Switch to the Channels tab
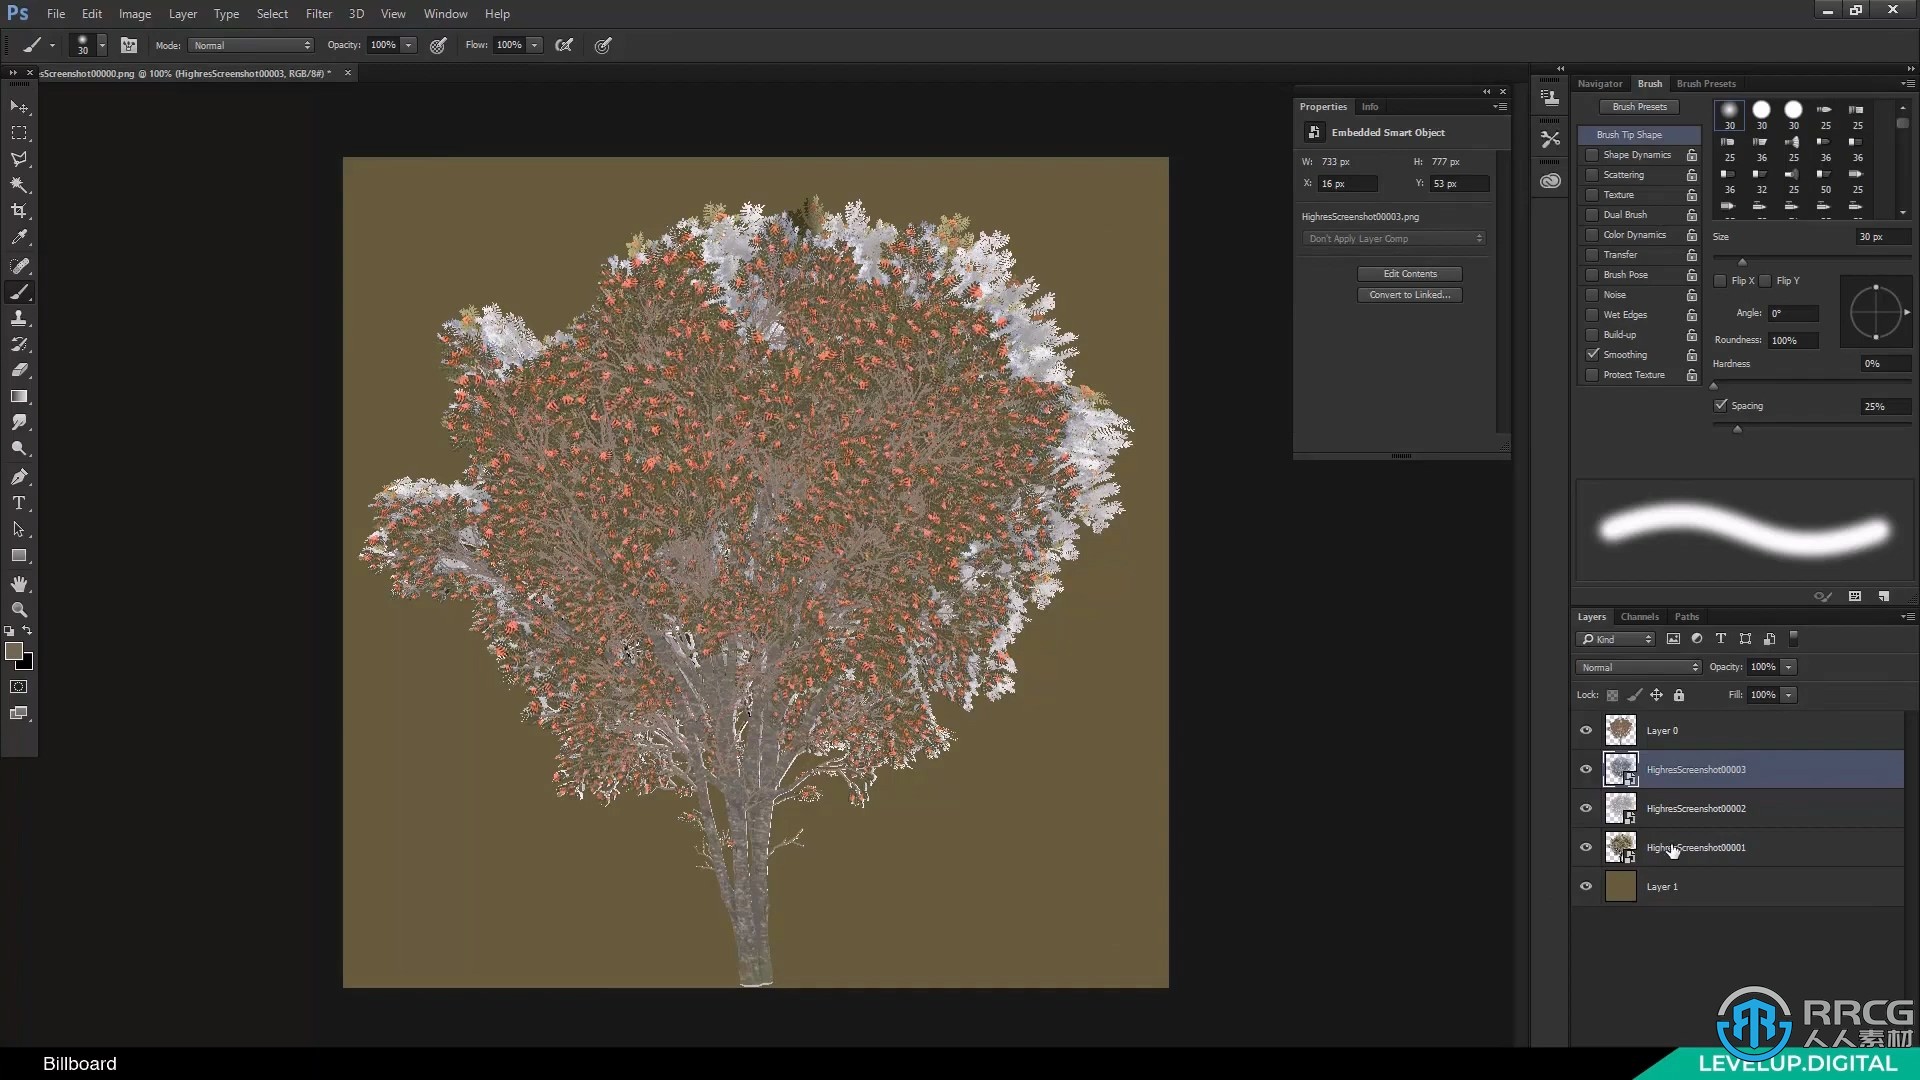Viewport: 1920px width, 1080px height. tap(1638, 616)
